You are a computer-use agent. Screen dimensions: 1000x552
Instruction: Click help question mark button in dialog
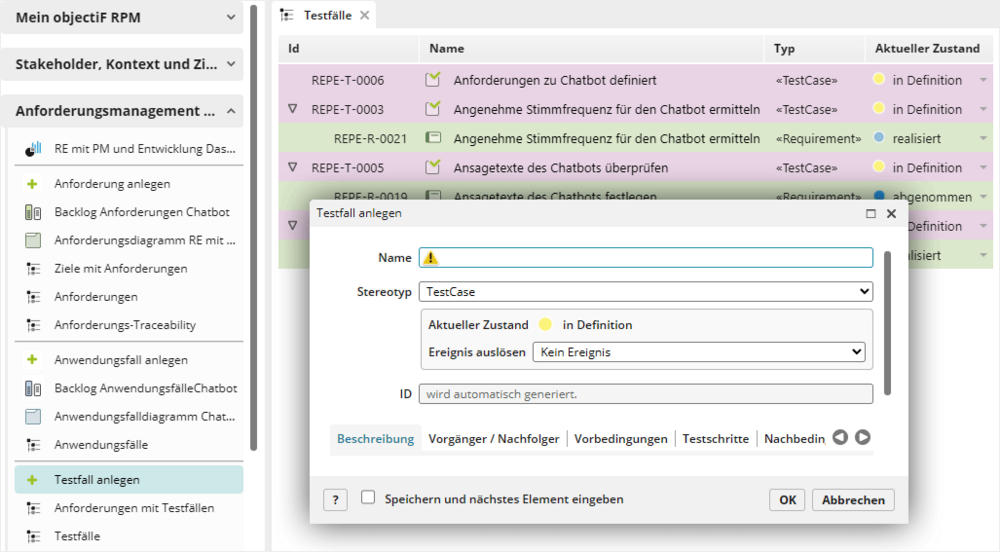335,500
